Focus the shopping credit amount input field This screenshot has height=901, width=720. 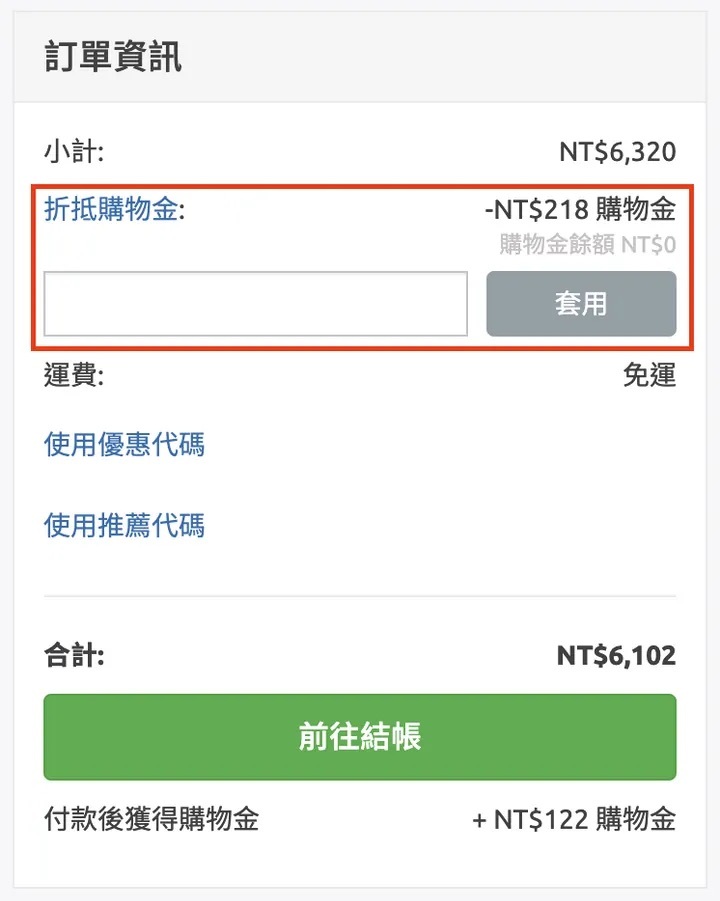(255, 304)
